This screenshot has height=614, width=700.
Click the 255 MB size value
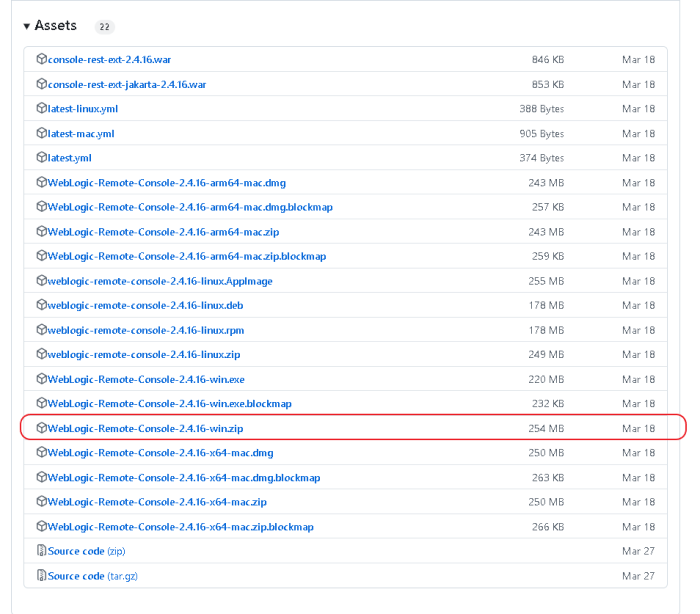coord(546,281)
